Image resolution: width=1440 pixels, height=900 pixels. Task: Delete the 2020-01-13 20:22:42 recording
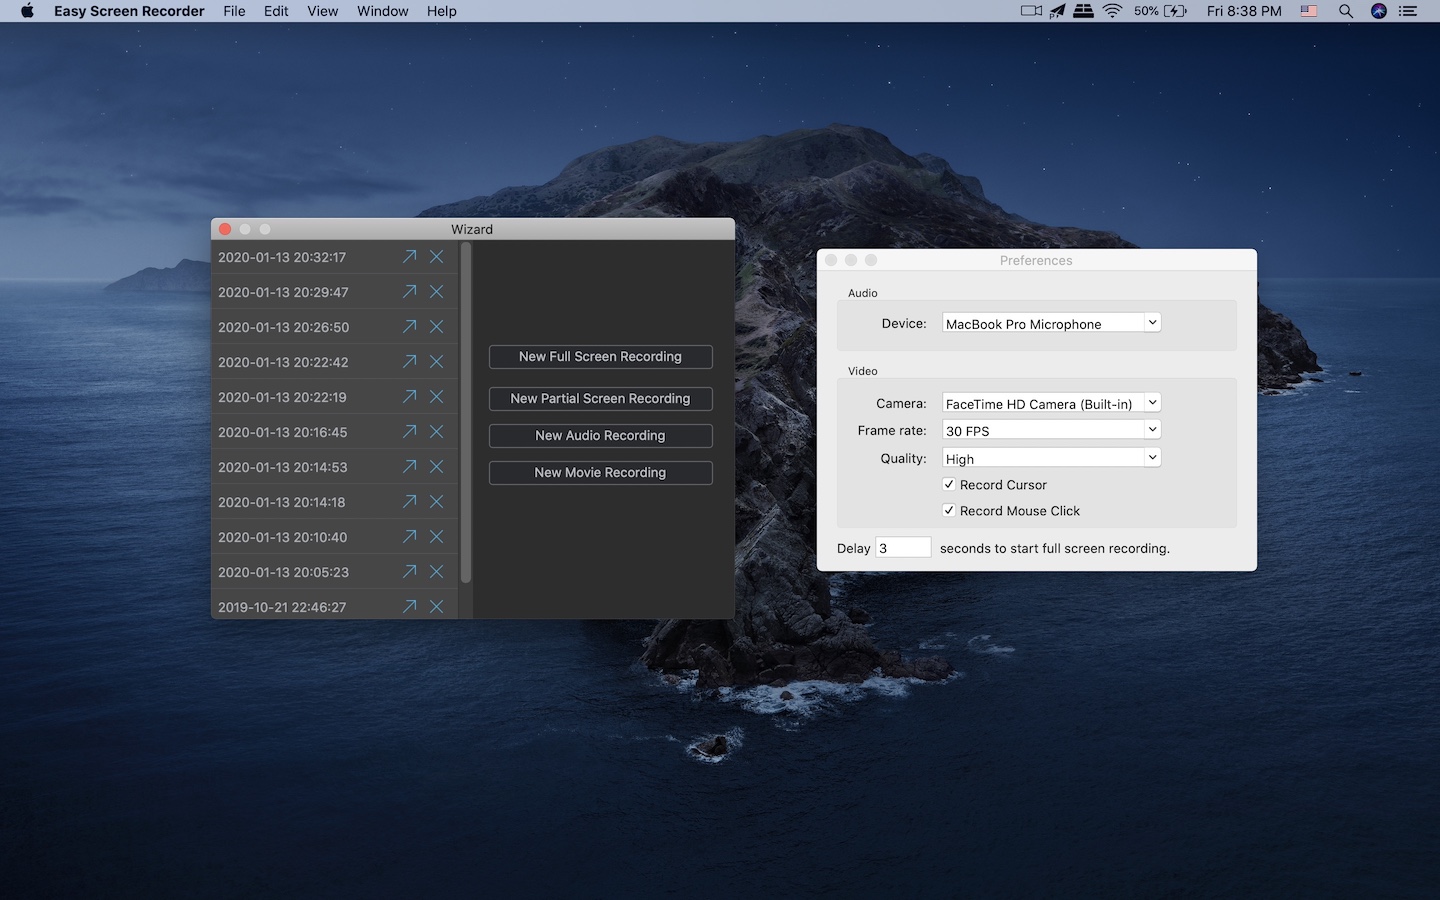click(437, 362)
